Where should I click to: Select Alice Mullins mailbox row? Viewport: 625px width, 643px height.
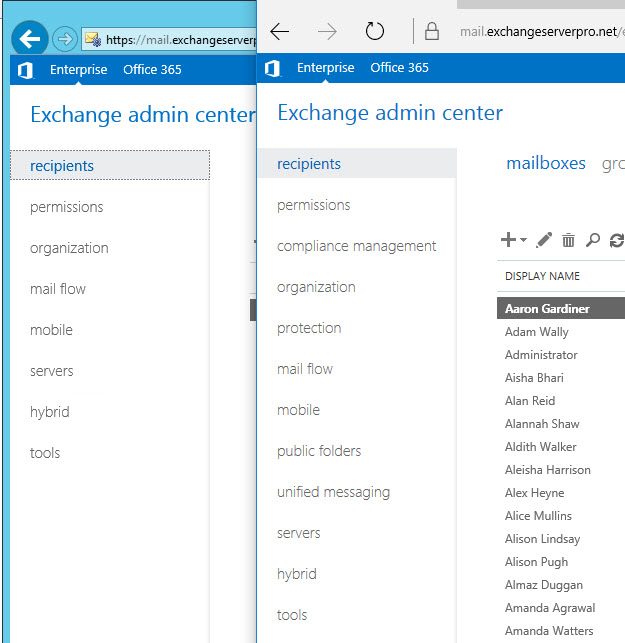pyautogui.click(x=561, y=515)
